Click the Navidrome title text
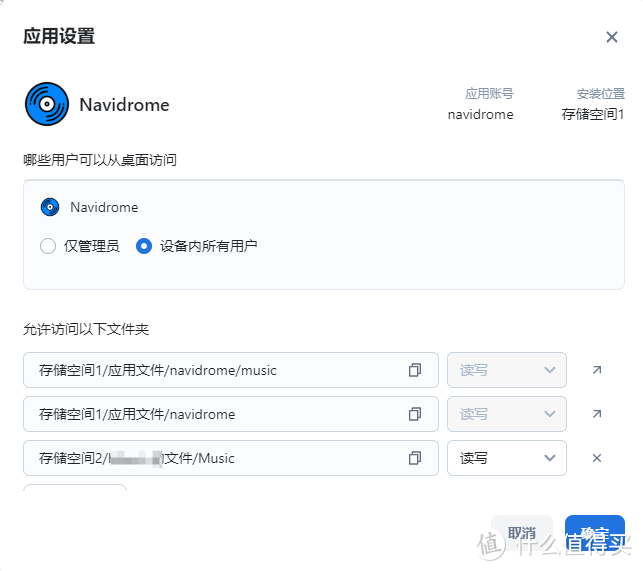 (124, 105)
